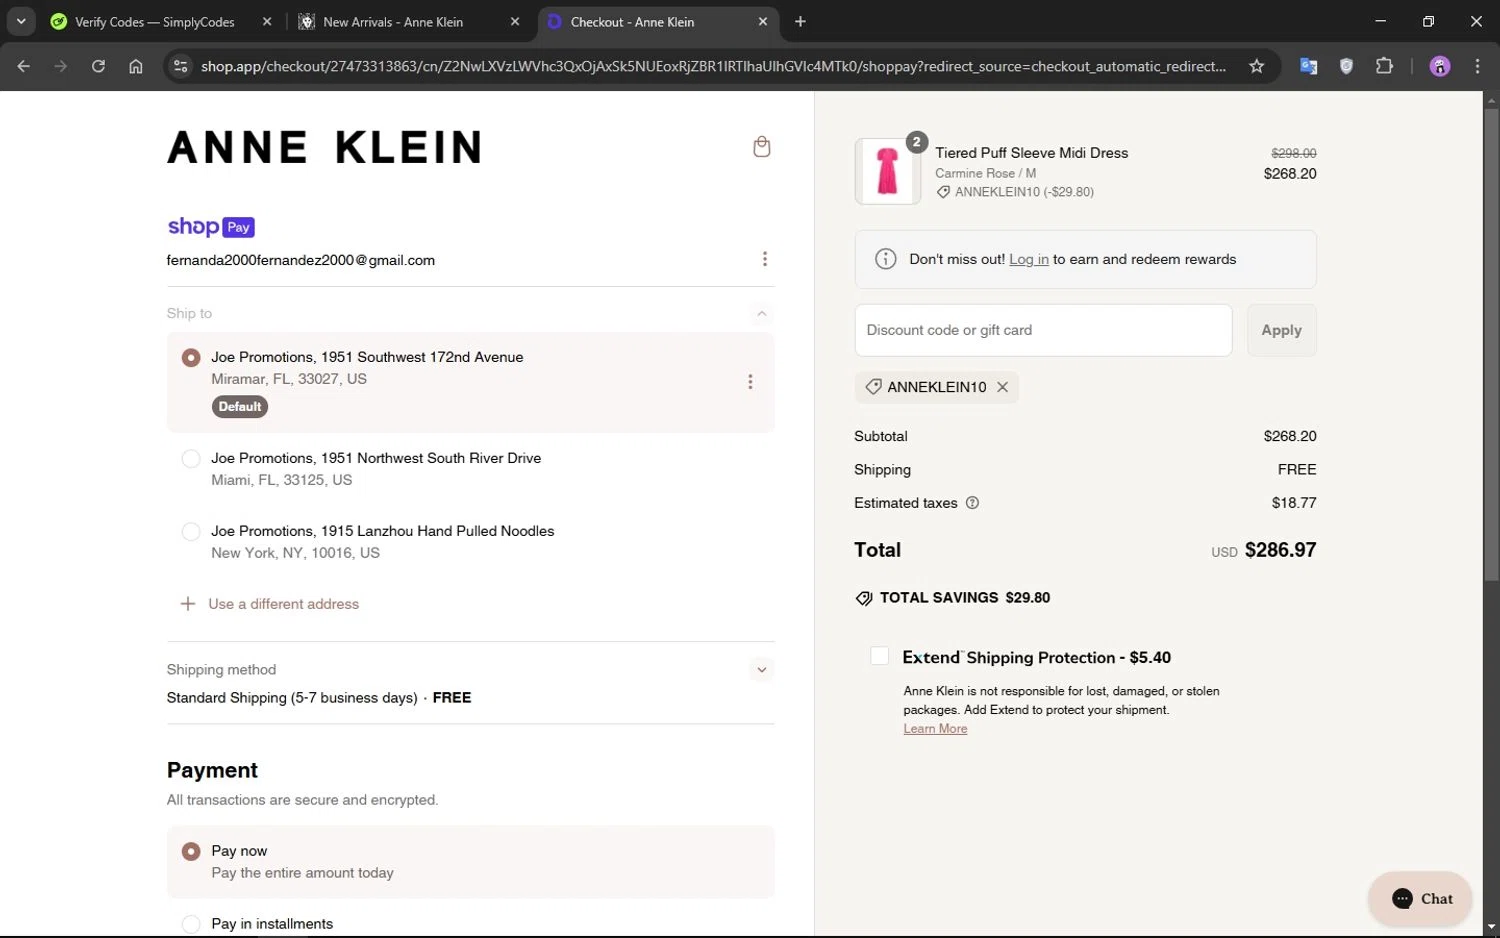The width and height of the screenshot is (1500, 938).
Task: Reload the checkout page
Action: (98, 66)
